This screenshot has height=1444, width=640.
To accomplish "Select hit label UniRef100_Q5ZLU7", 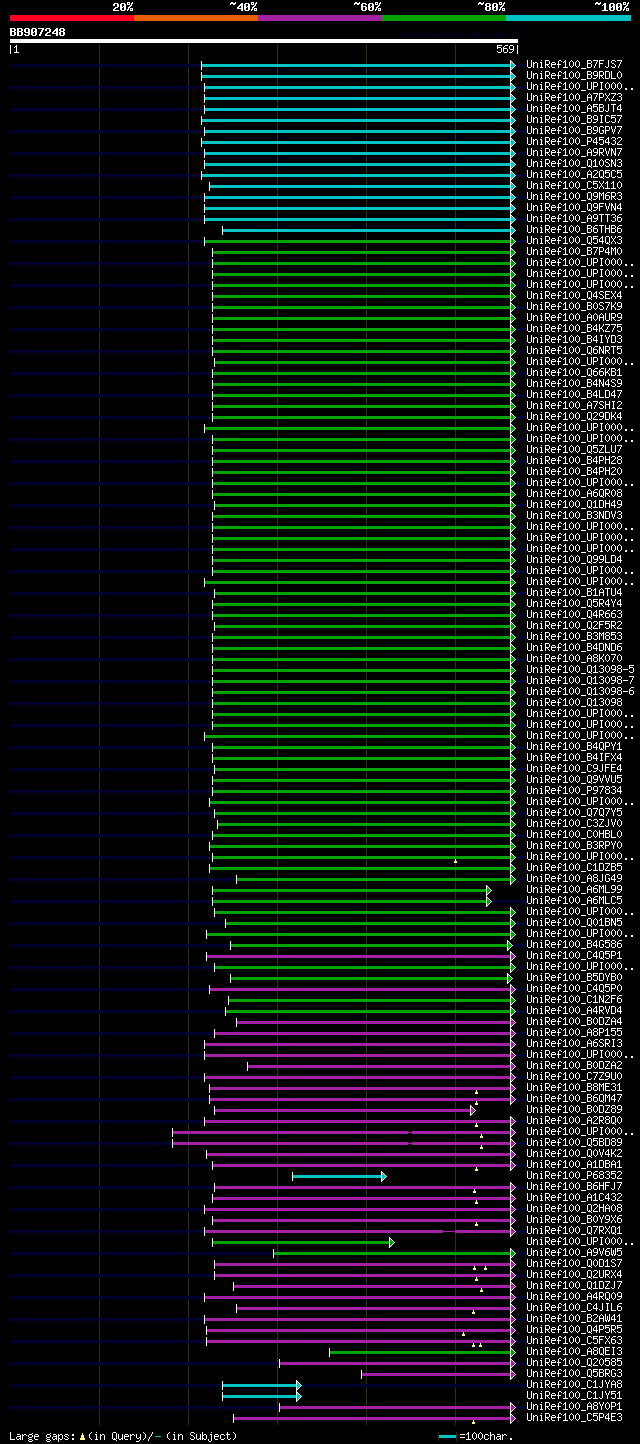I will (574, 449).
